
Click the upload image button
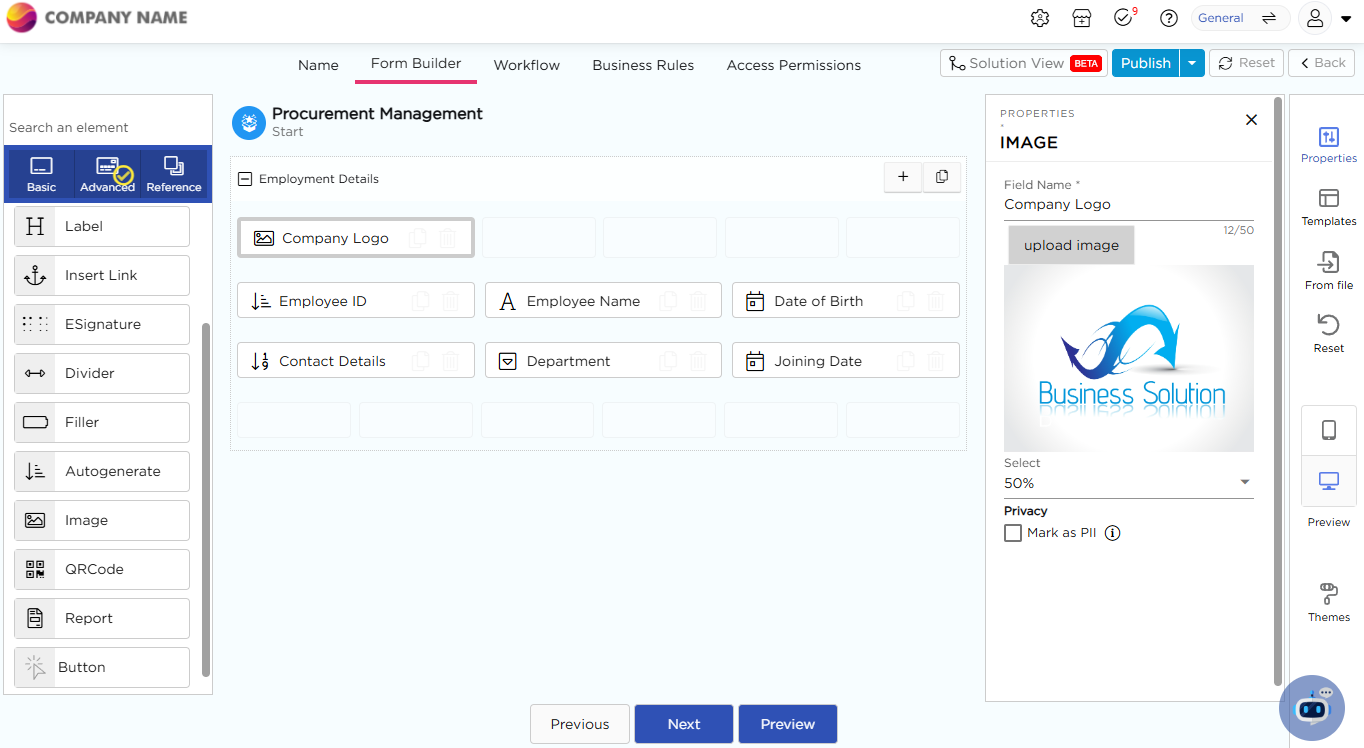1071,245
